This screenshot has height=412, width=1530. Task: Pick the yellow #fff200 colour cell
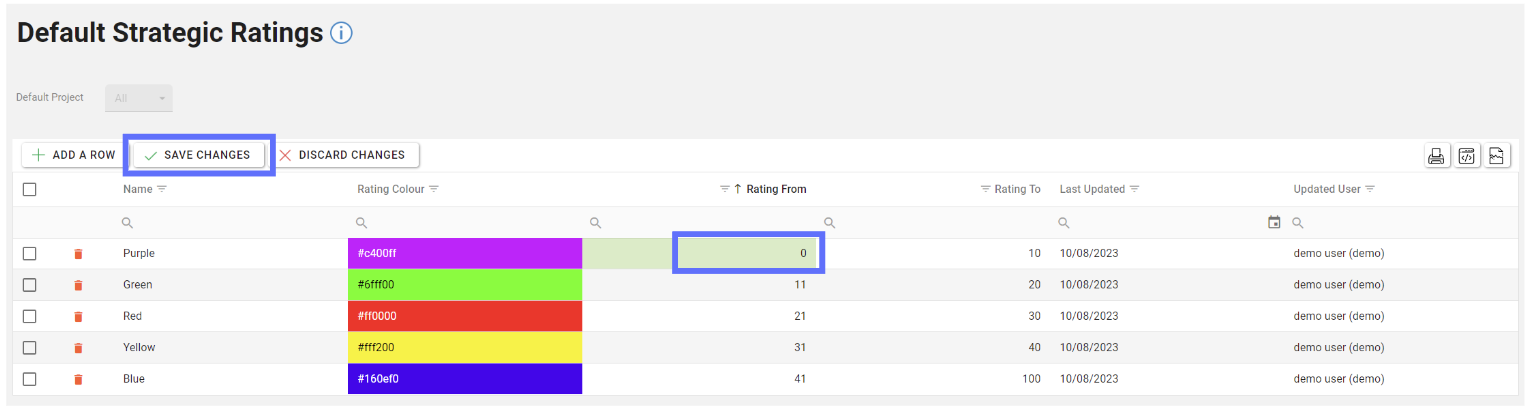[464, 348]
